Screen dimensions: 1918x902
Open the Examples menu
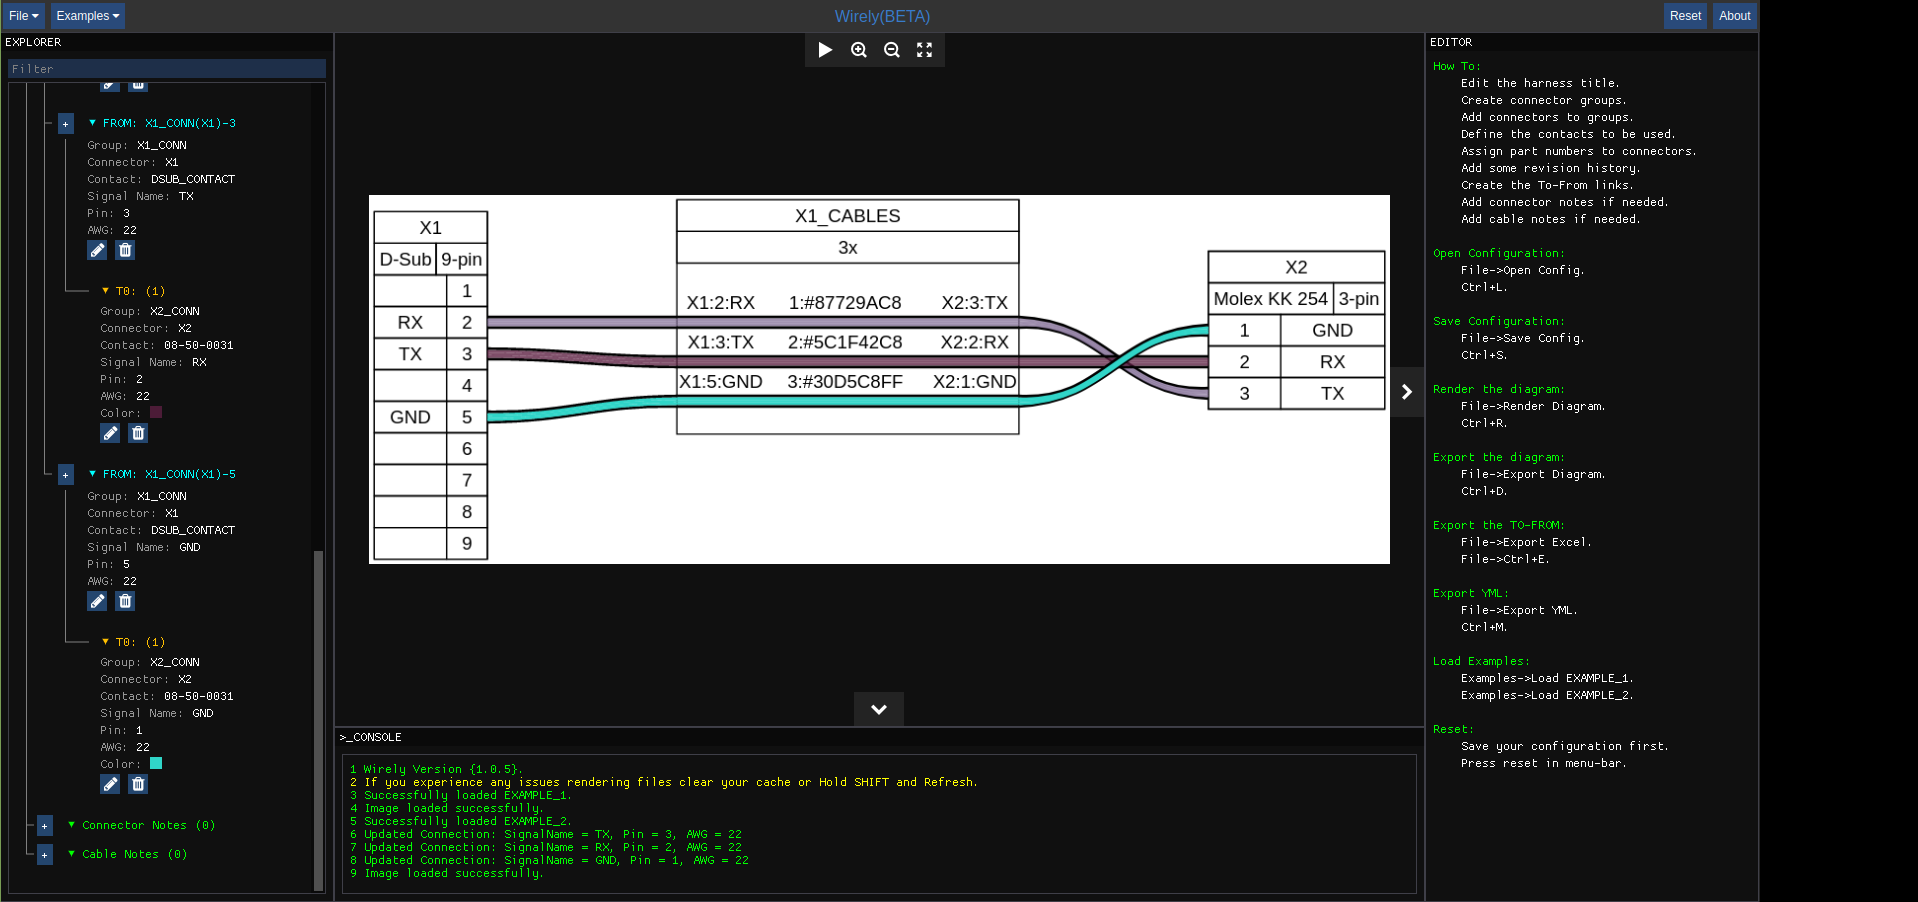pyautogui.click(x=87, y=16)
